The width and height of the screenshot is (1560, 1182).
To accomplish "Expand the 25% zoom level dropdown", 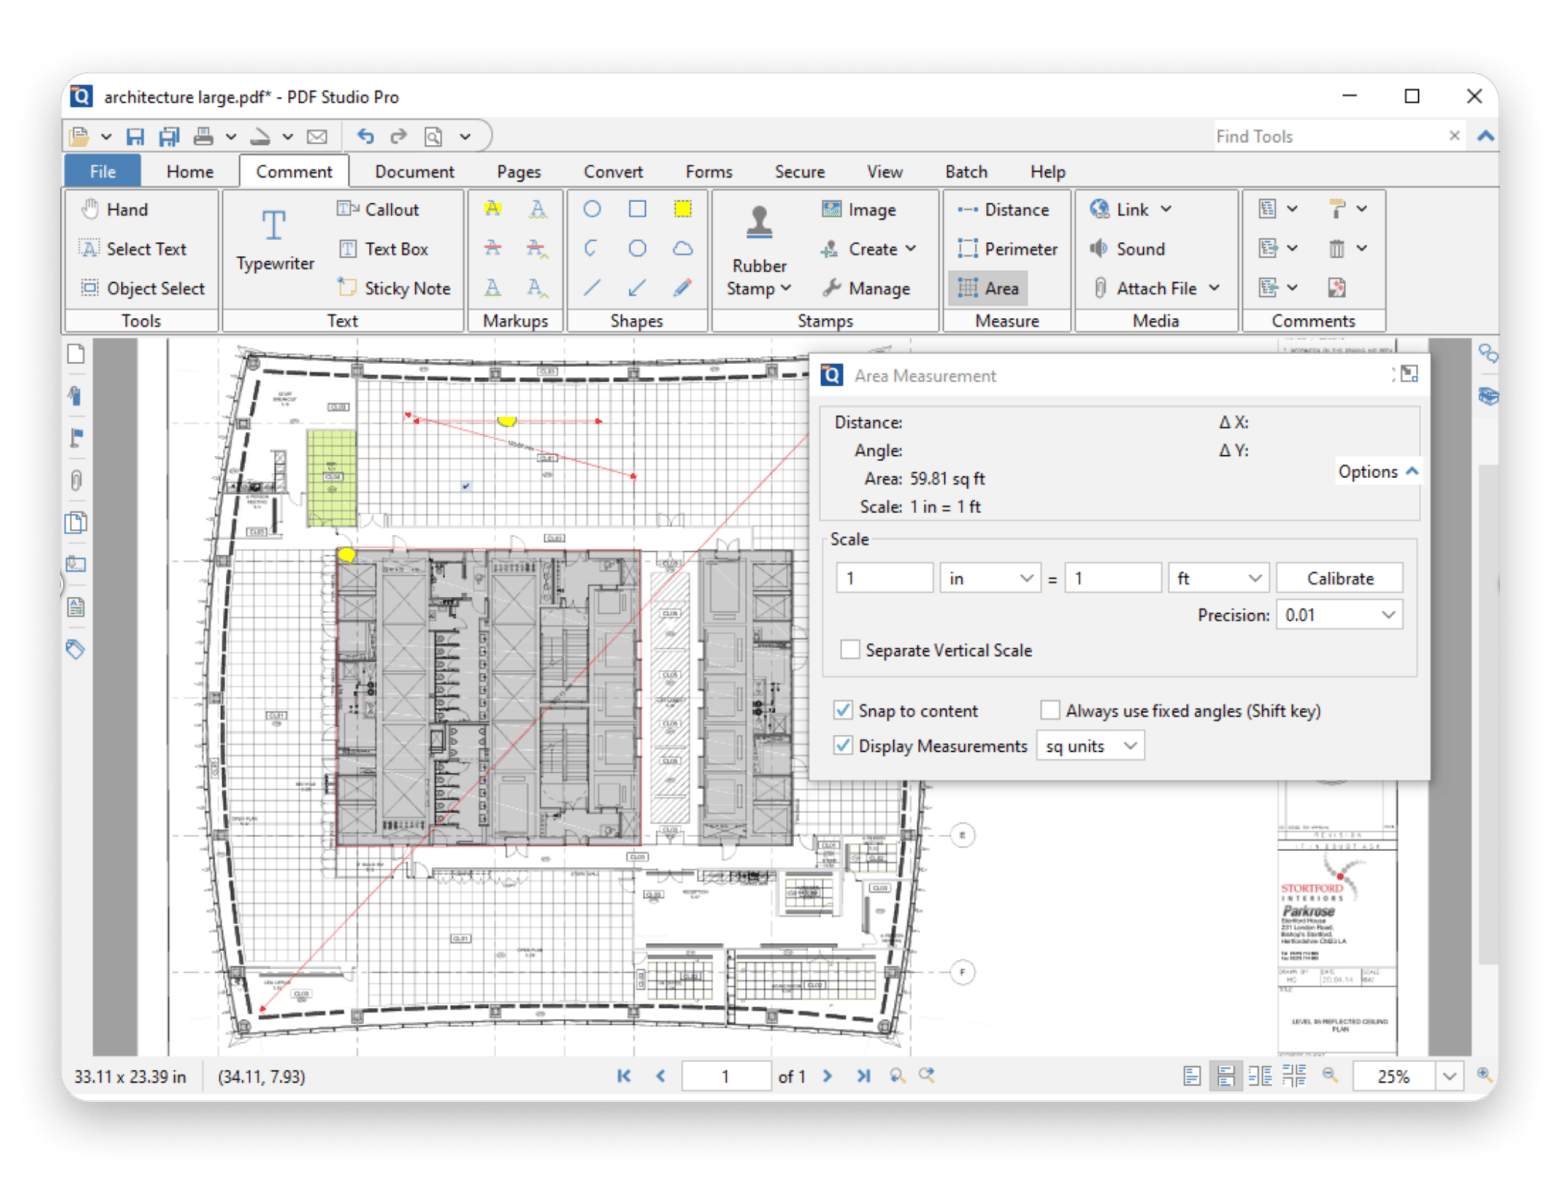I will (1449, 1076).
